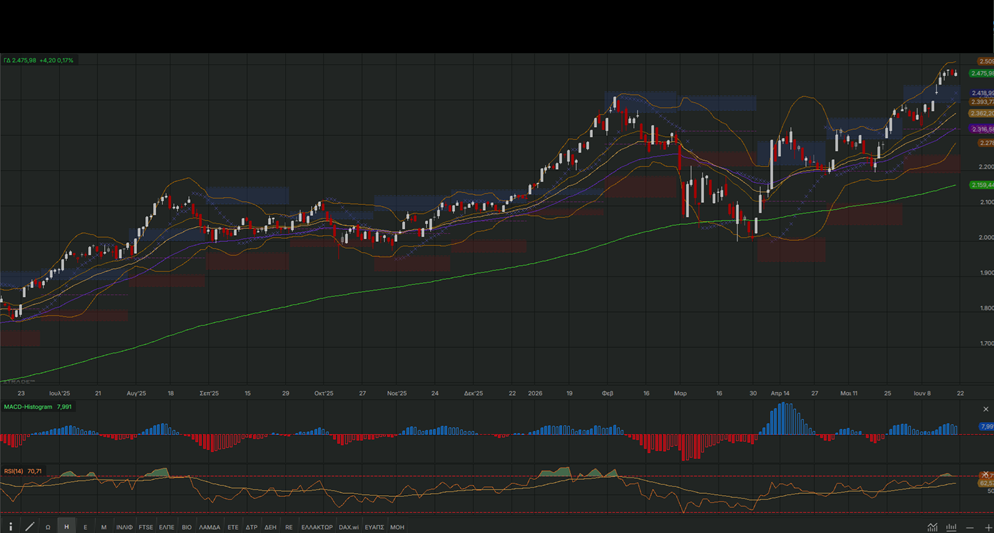Load the ΕΤΕ symbol chart
Screen dimensions: 994x533
233,527
